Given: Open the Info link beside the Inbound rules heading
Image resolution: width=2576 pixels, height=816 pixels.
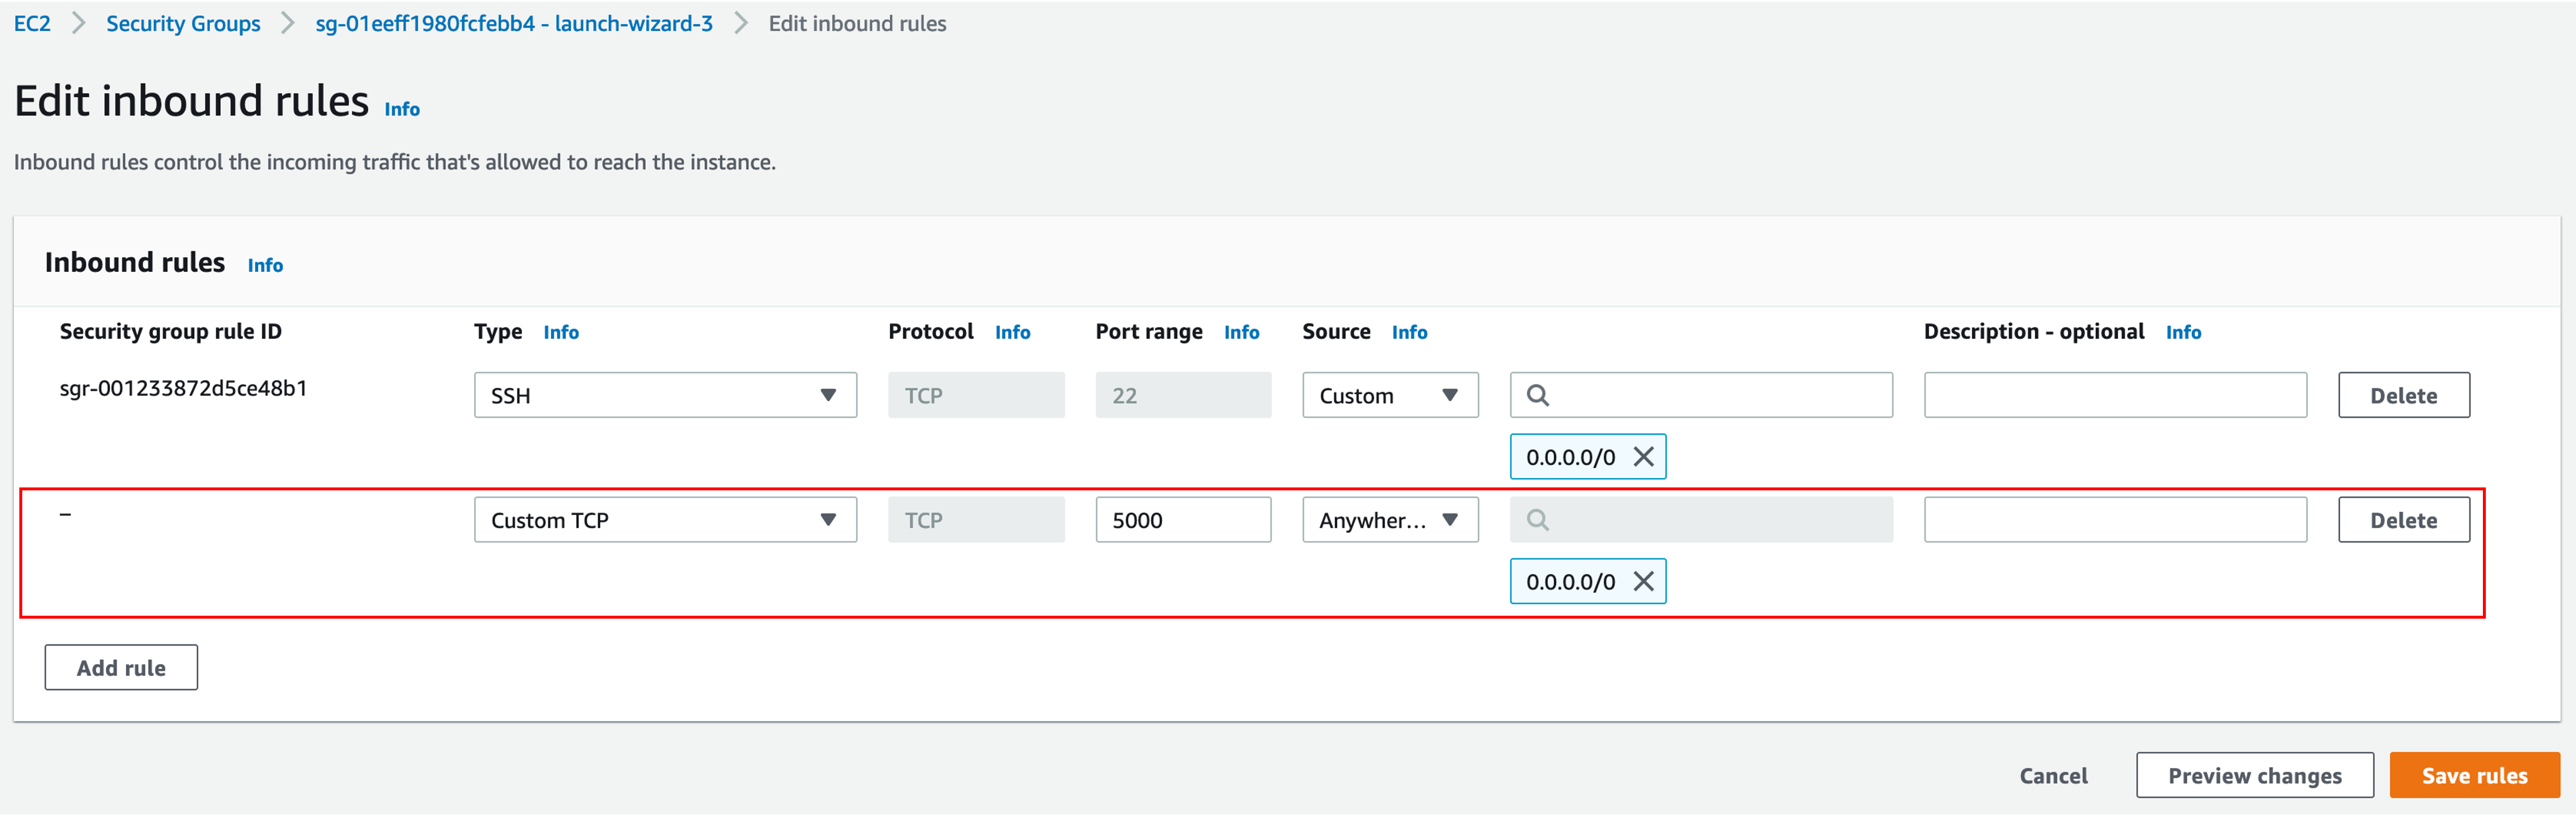Looking at the screenshot, I should pos(265,265).
